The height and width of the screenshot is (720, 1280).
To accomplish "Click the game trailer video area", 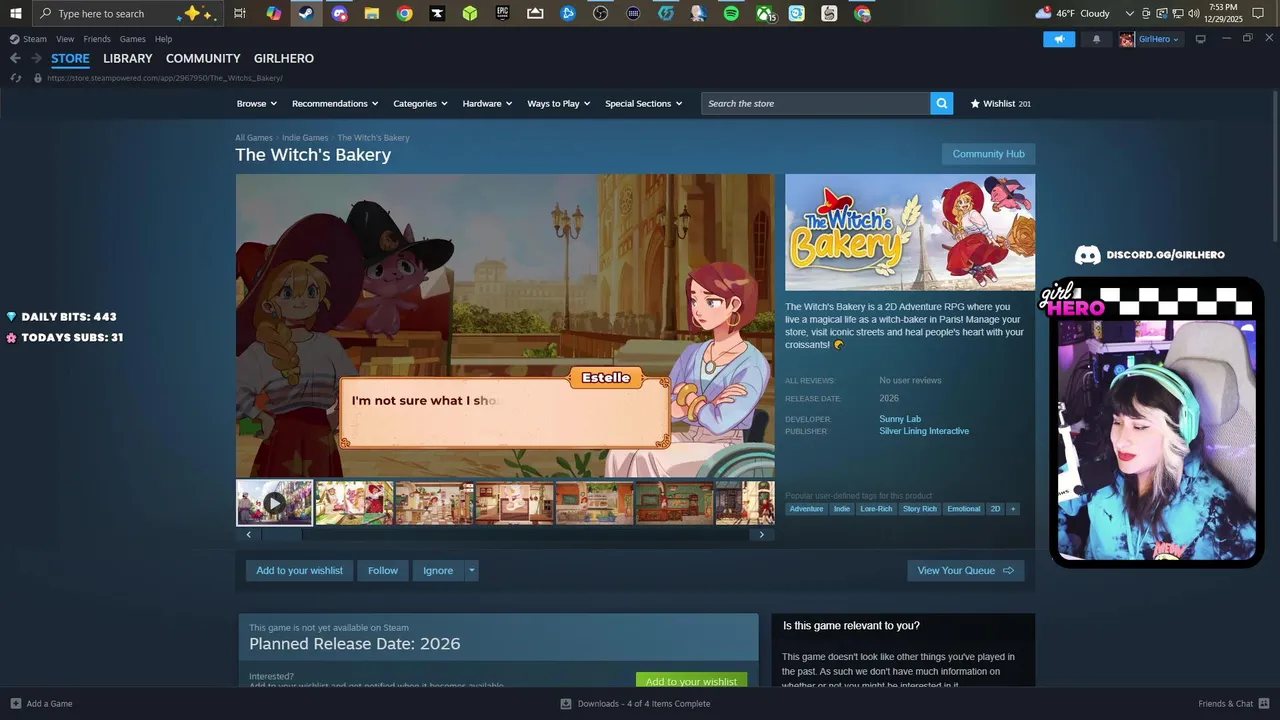I will point(505,326).
